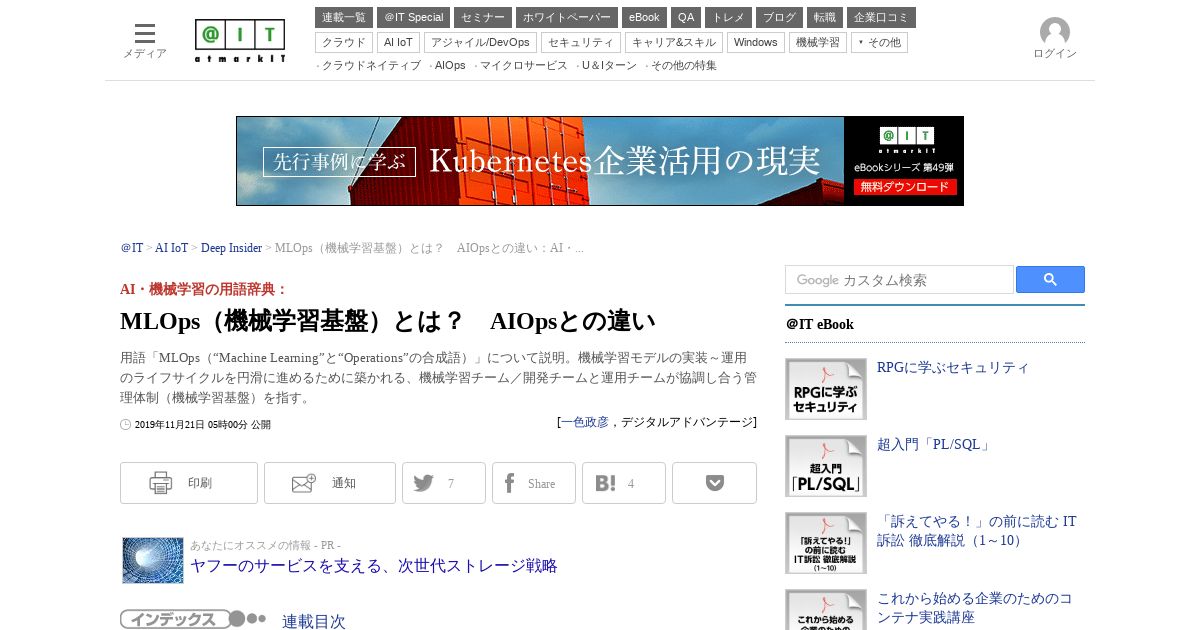1200x630 pixels.
Task: Select the セキュリティ category tab
Action: (x=581, y=42)
